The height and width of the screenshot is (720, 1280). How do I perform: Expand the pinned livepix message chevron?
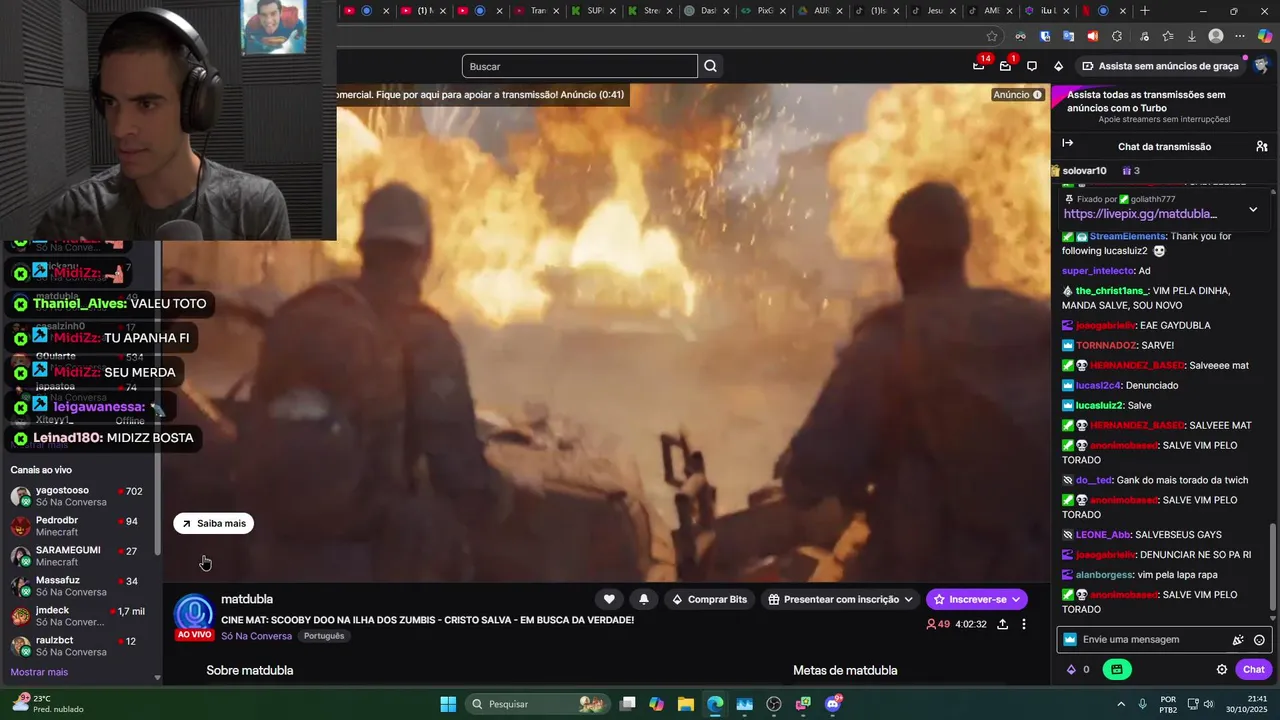coord(1253,210)
